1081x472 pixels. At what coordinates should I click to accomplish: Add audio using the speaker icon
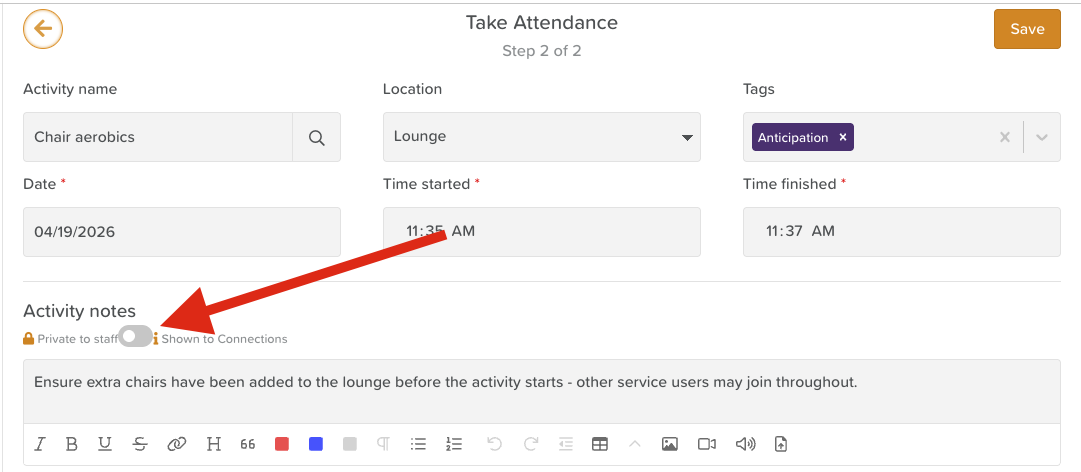(x=745, y=444)
